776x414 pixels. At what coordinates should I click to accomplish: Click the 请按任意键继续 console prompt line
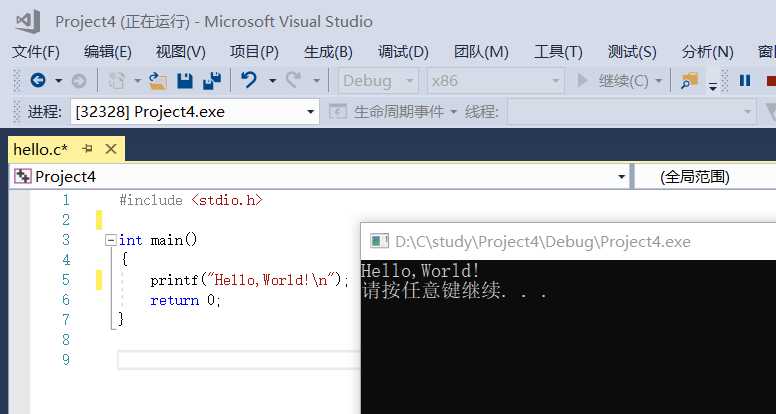[x=454, y=291]
